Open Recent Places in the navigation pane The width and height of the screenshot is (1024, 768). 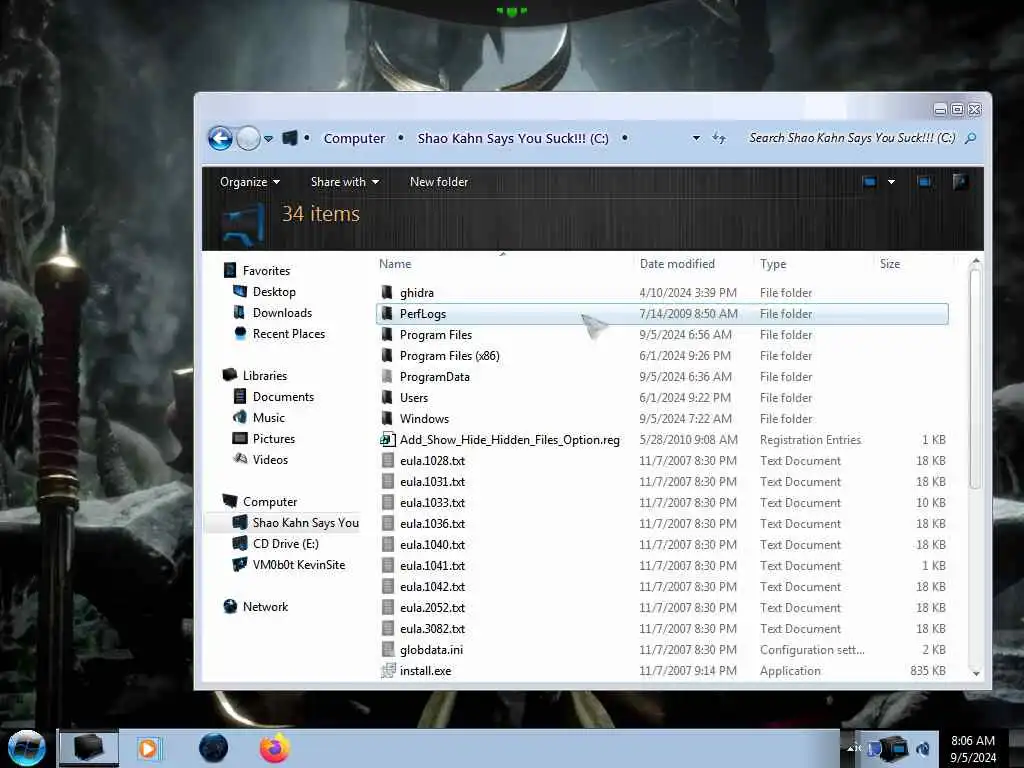click(x=289, y=334)
